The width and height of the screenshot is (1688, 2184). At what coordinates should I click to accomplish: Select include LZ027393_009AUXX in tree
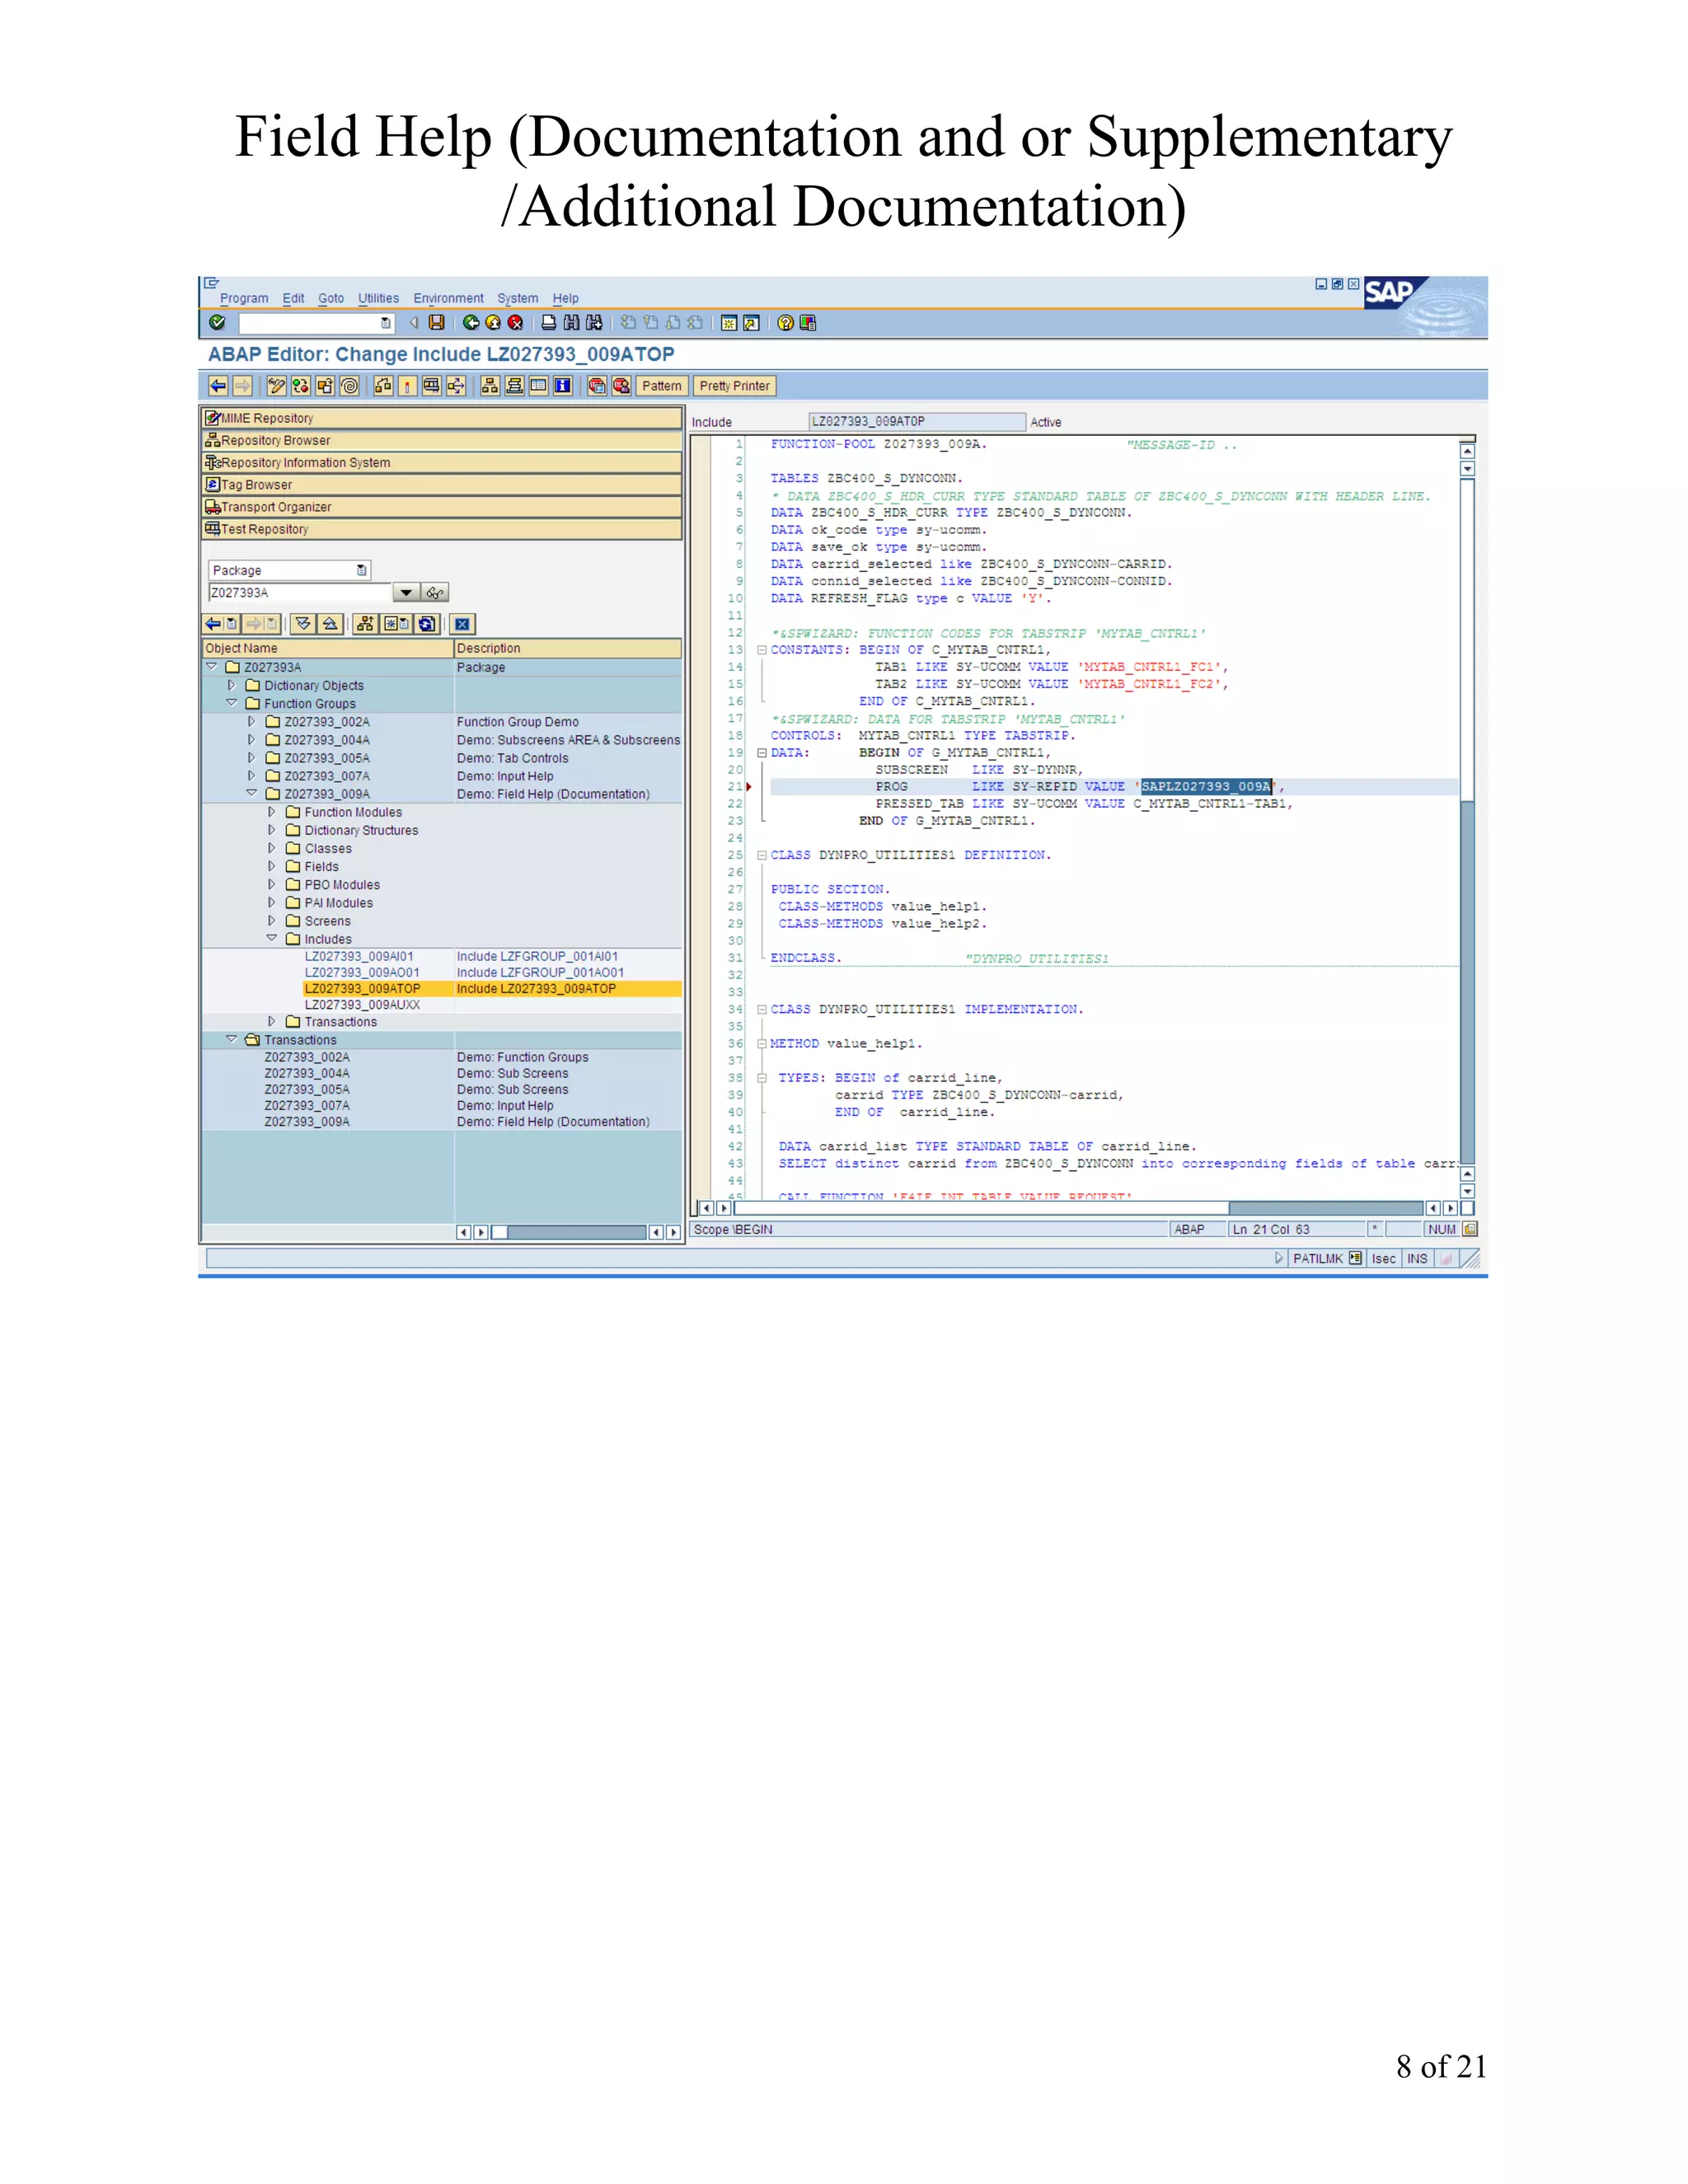pyautogui.click(x=362, y=1005)
